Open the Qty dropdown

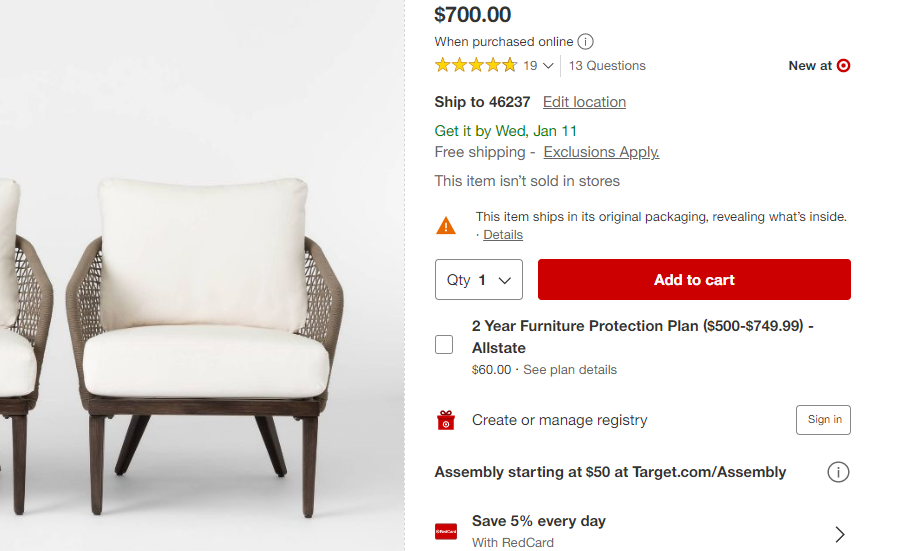479,280
